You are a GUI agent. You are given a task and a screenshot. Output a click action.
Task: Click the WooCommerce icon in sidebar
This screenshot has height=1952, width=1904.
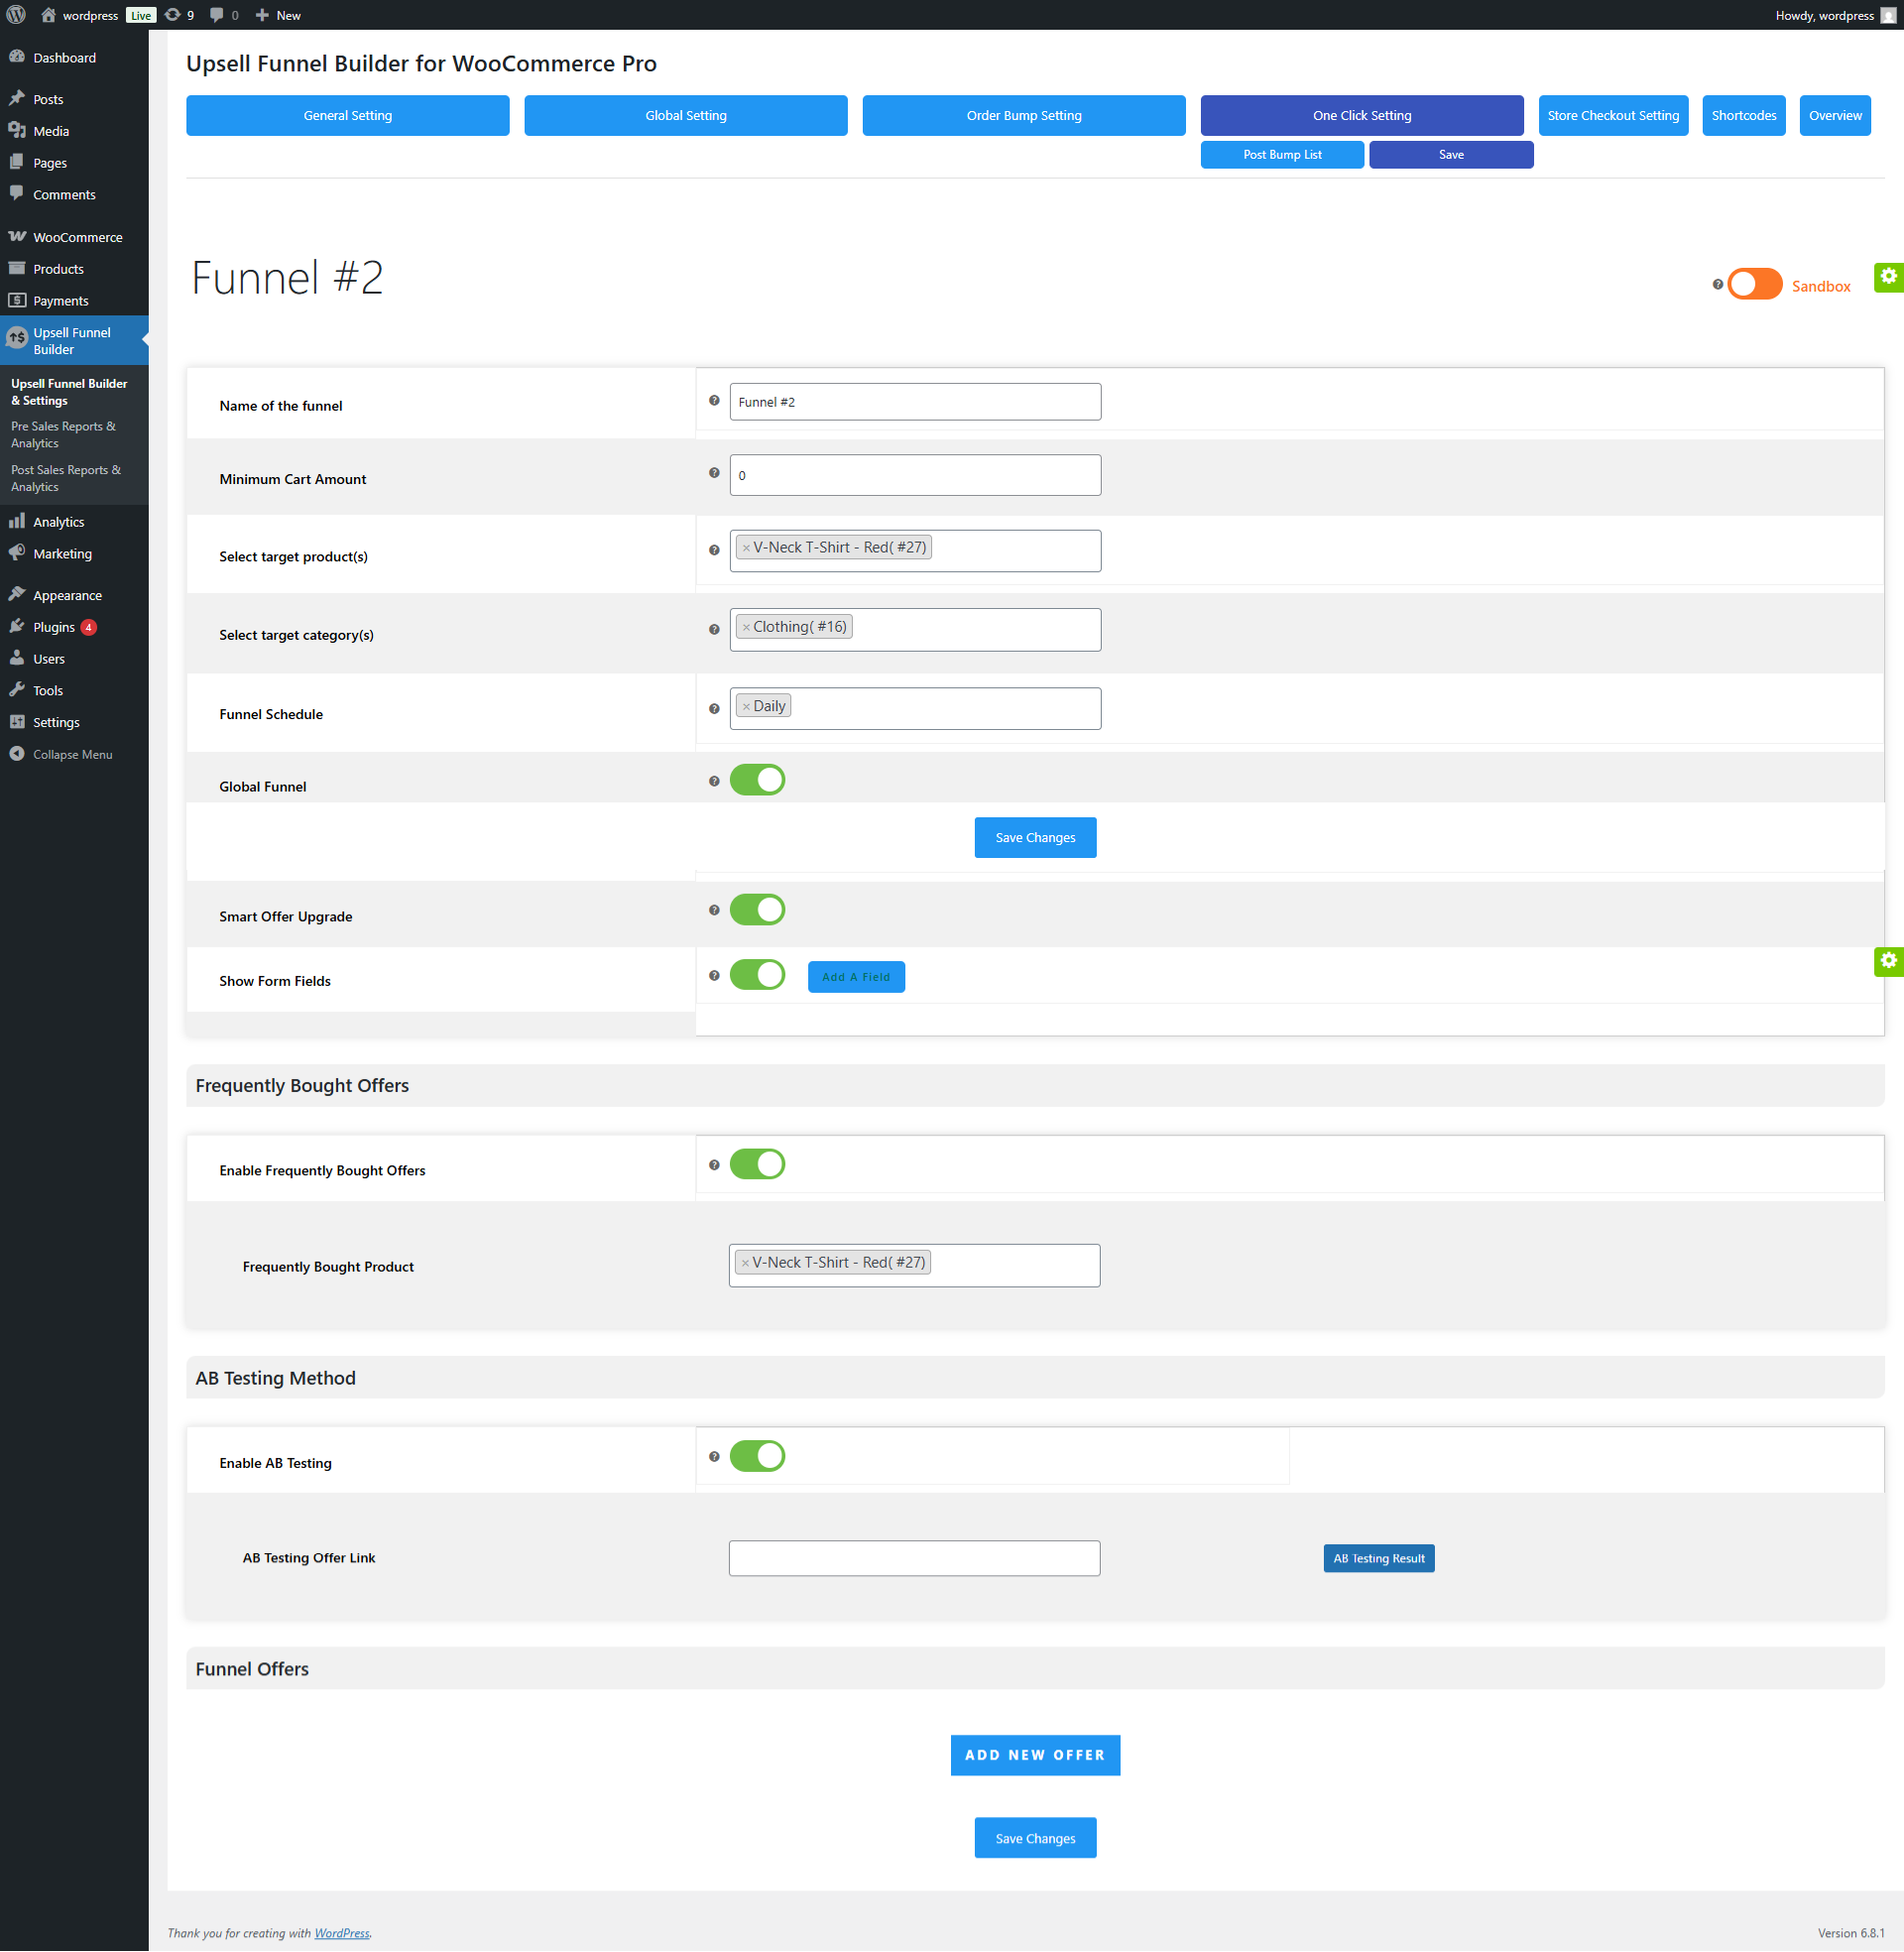tap(17, 237)
